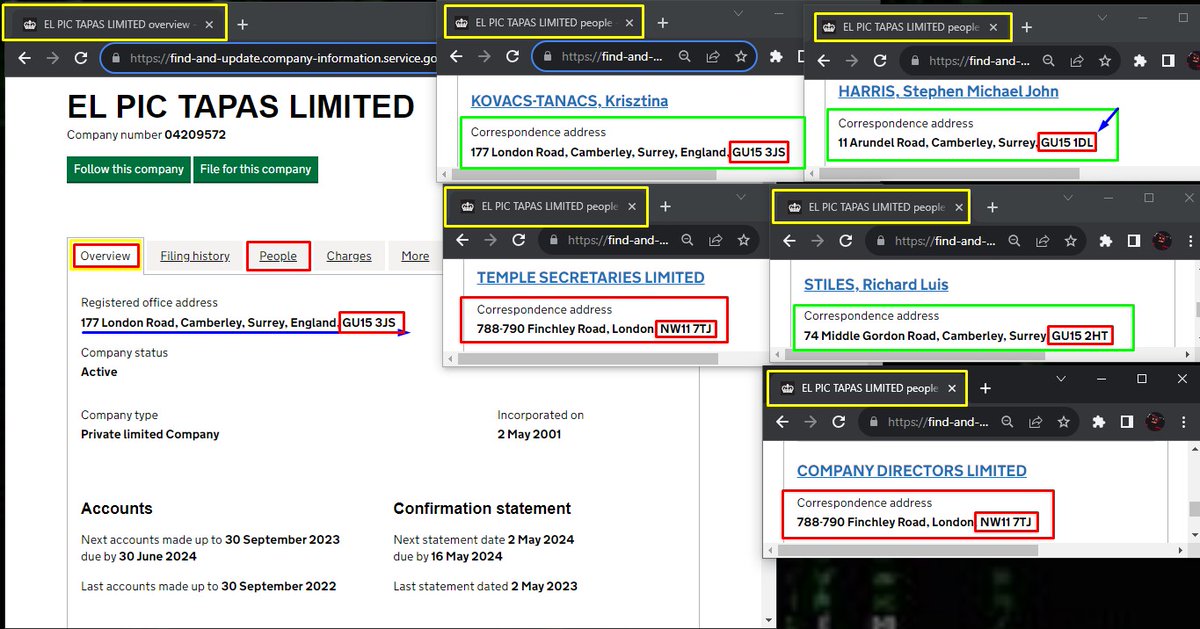The height and width of the screenshot is (629, 1200).
Task: Close the people tab in COMPANY DIRECTORS window
Action: (x=952, y=388)
